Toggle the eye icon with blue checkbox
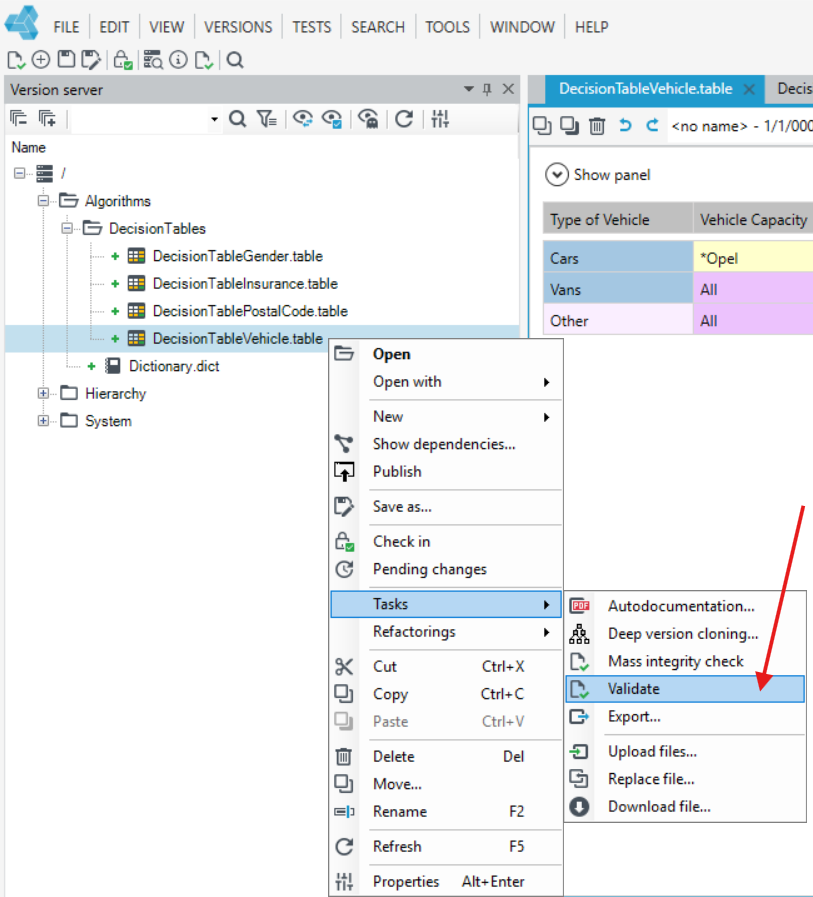Viewport: 813px width, 897px height. coord(332,119)
